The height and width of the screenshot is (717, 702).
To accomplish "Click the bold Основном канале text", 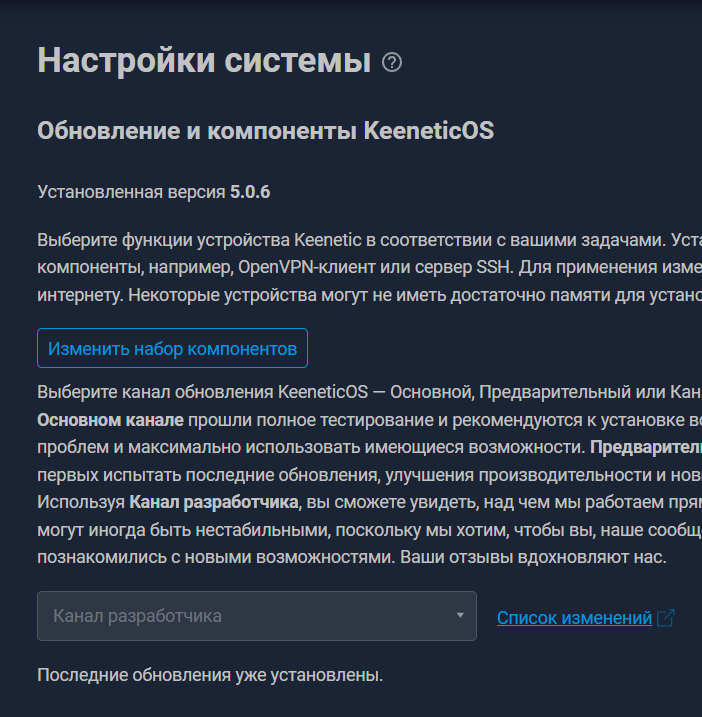I will 110,418.
